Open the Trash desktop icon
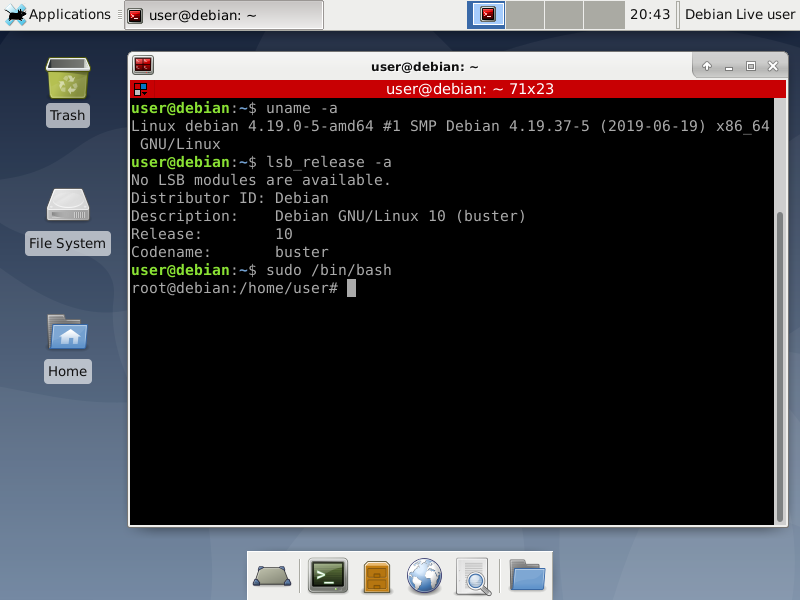Screen dimensions: 800x600 [x=68, y=78]
